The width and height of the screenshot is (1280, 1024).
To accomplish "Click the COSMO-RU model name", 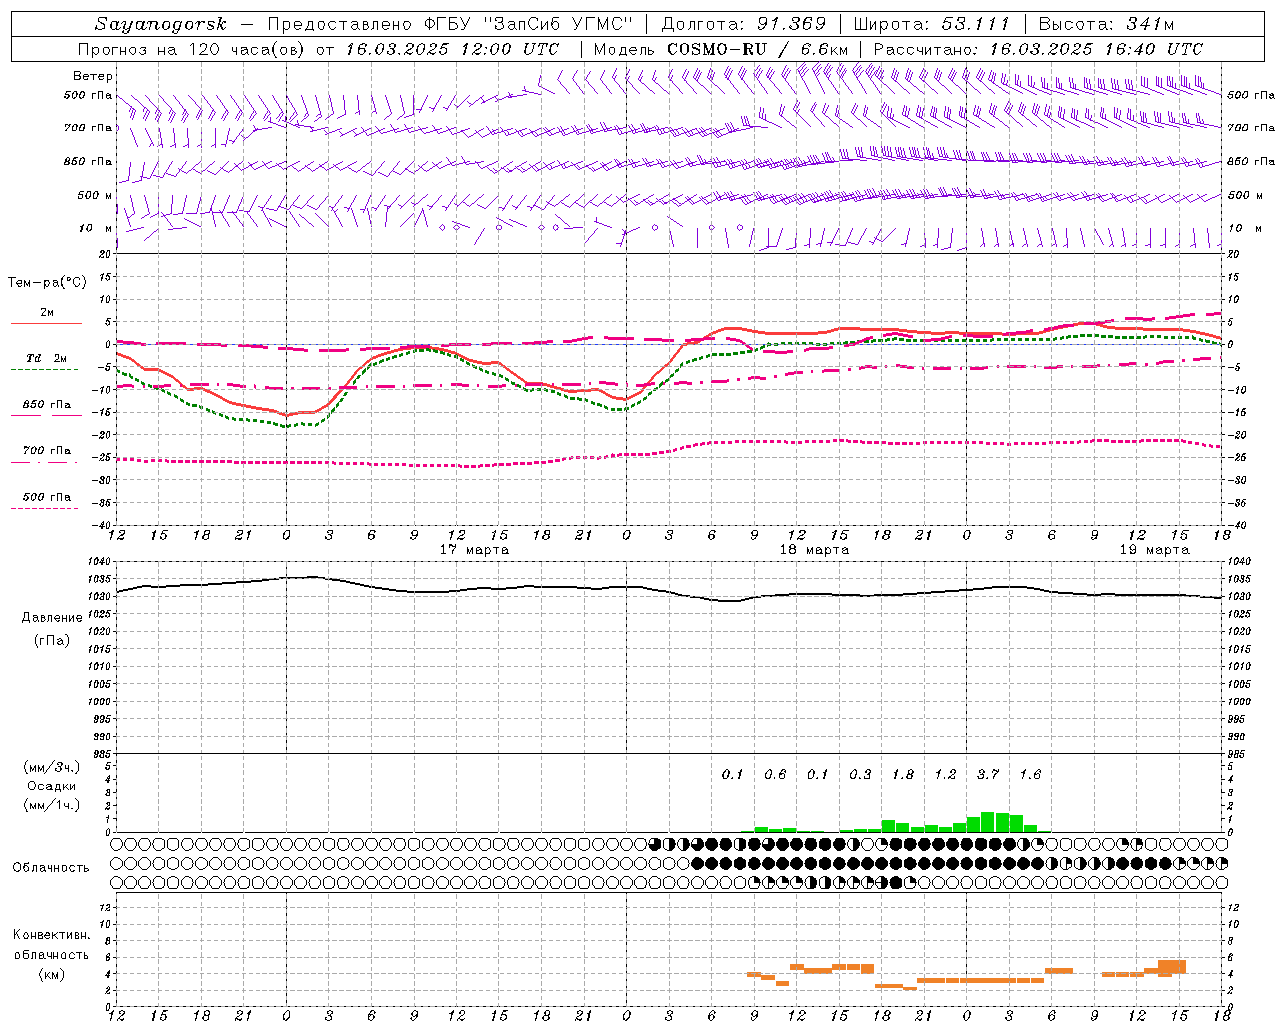I will pos(709,49).
